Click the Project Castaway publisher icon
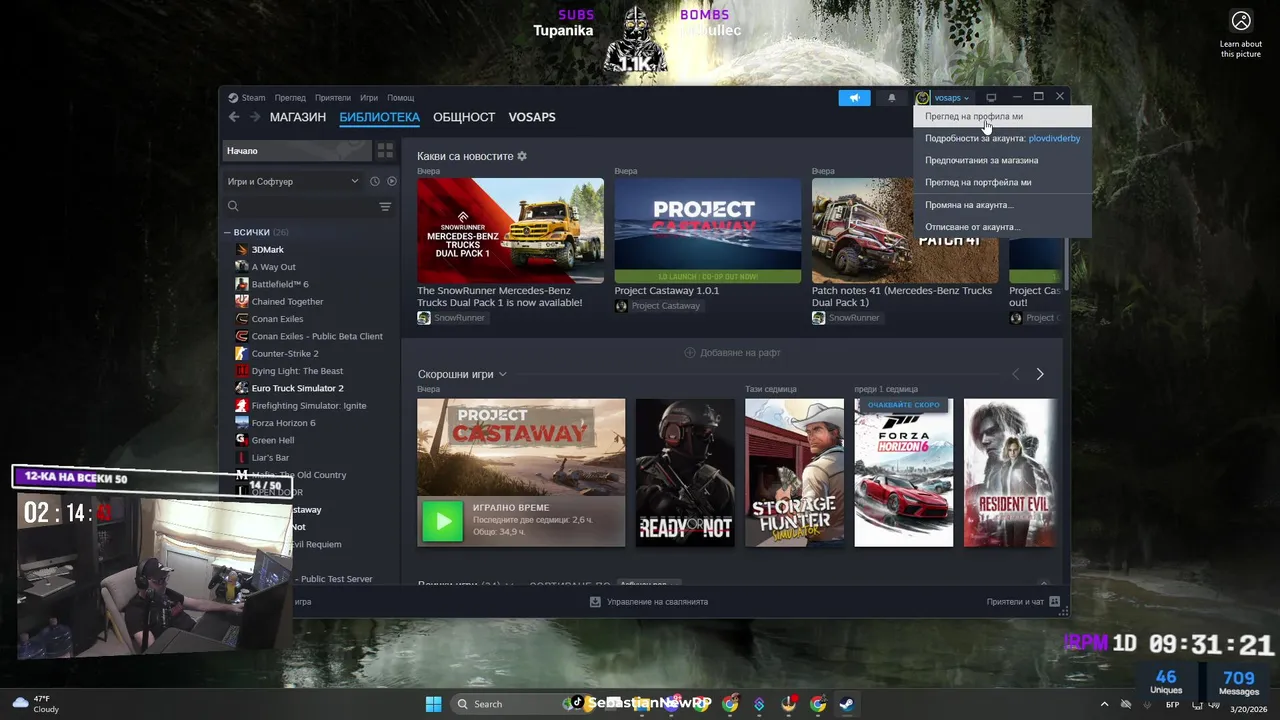 click(621, 306)
